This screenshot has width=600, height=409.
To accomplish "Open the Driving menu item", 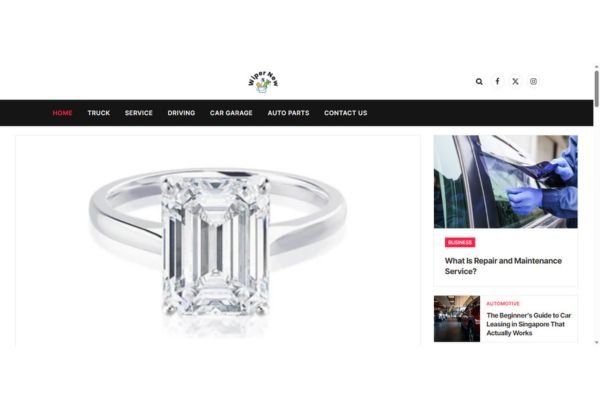I will coord(181,113).
